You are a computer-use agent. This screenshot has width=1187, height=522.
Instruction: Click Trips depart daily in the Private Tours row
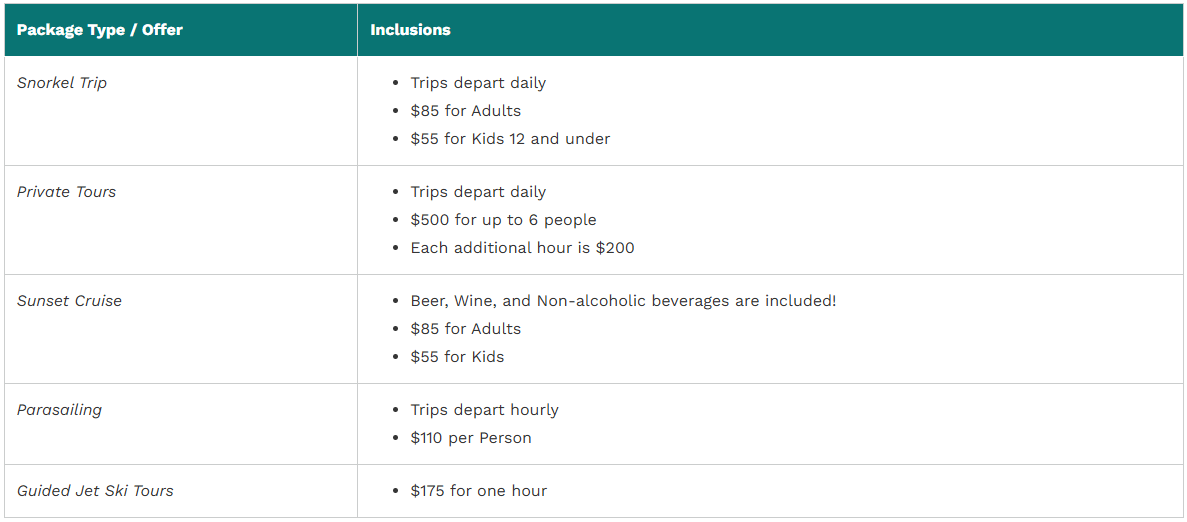click(x=478, y=192)
